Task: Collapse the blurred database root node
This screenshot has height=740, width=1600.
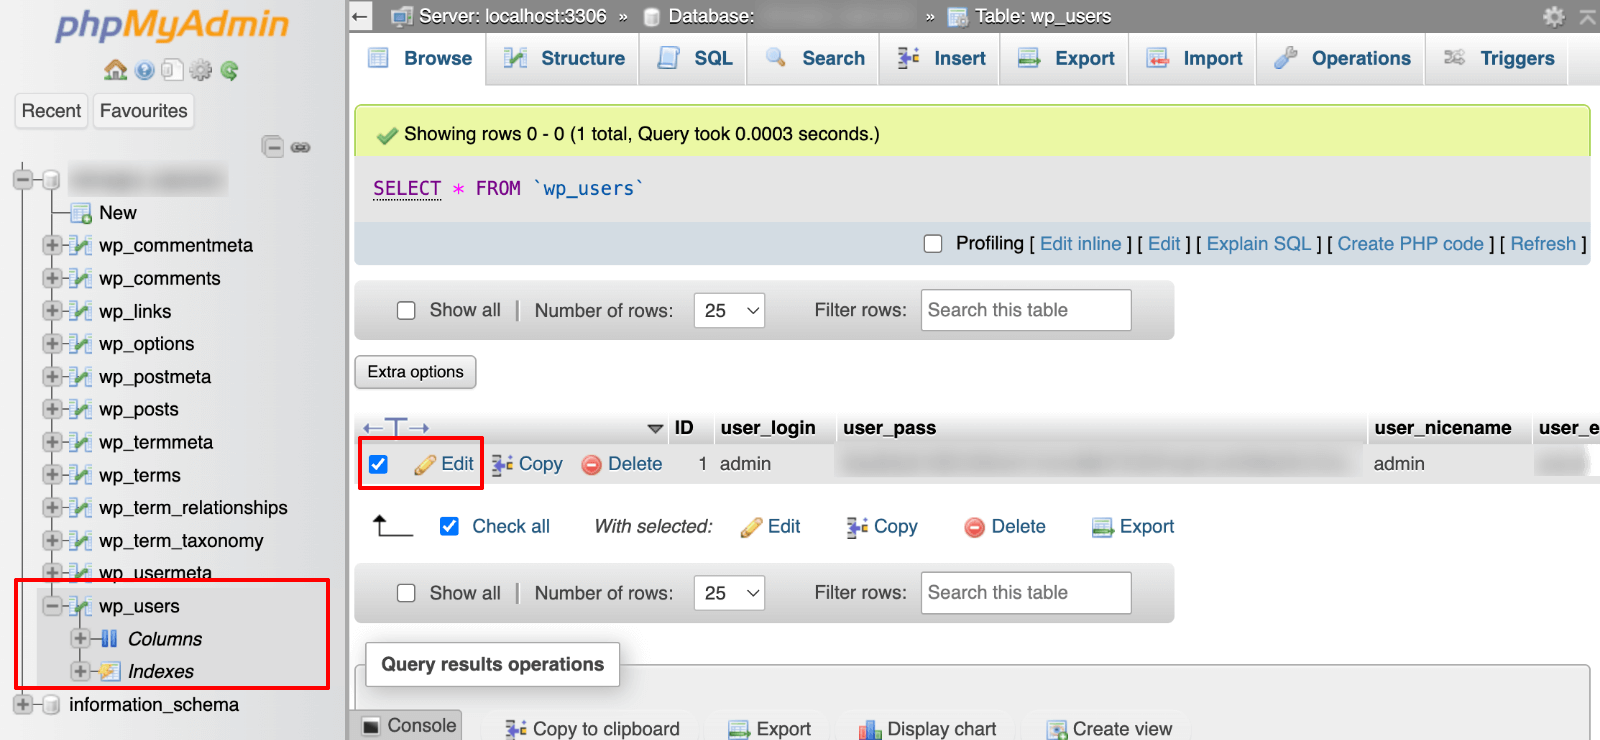Action: (x=23, y=180)
